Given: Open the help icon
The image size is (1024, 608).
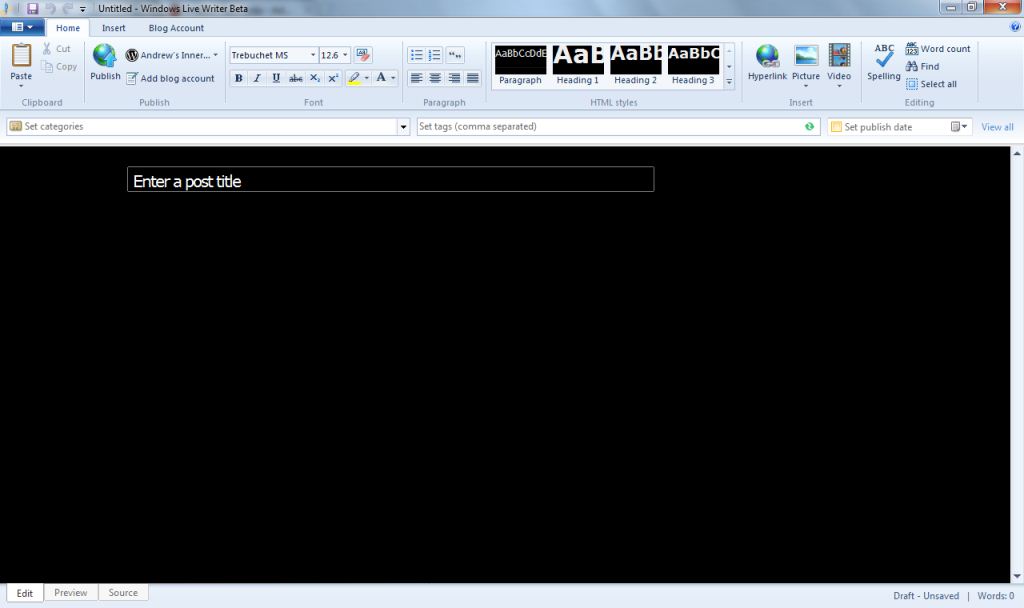Looking at the screenshot, I should pos(1015,27).
